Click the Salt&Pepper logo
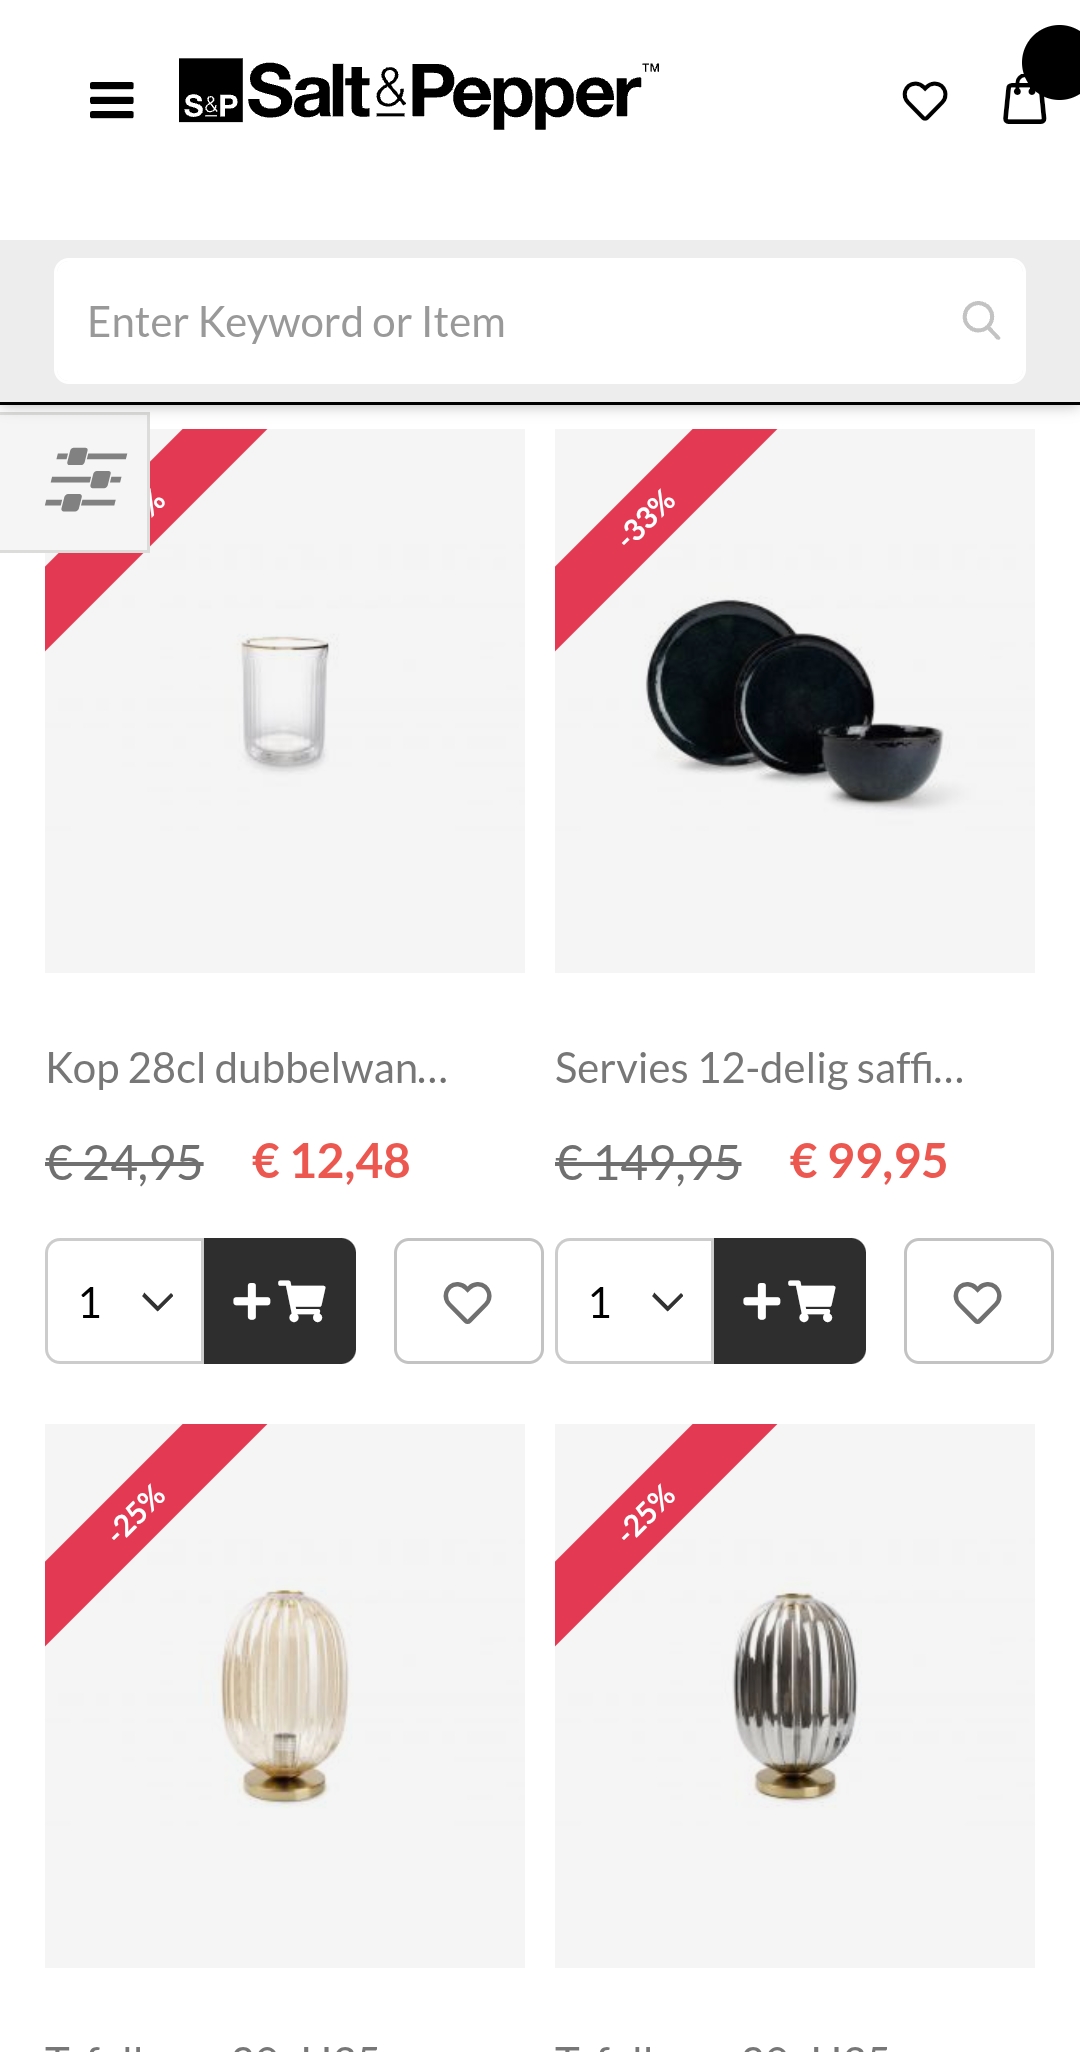 tap(418, 94)
